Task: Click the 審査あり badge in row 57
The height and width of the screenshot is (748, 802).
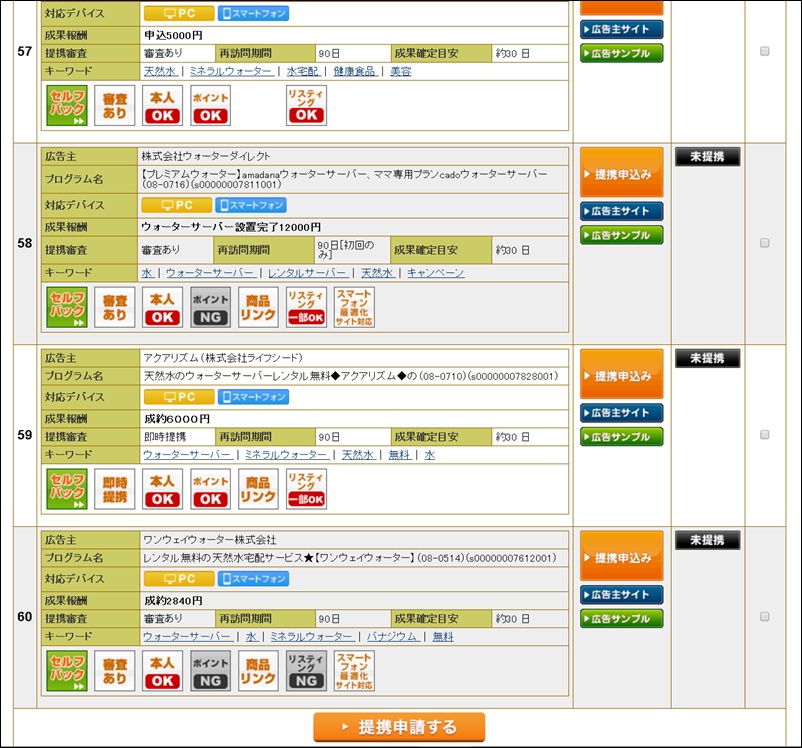Action: pyautogui.click(x=115, y=105)
